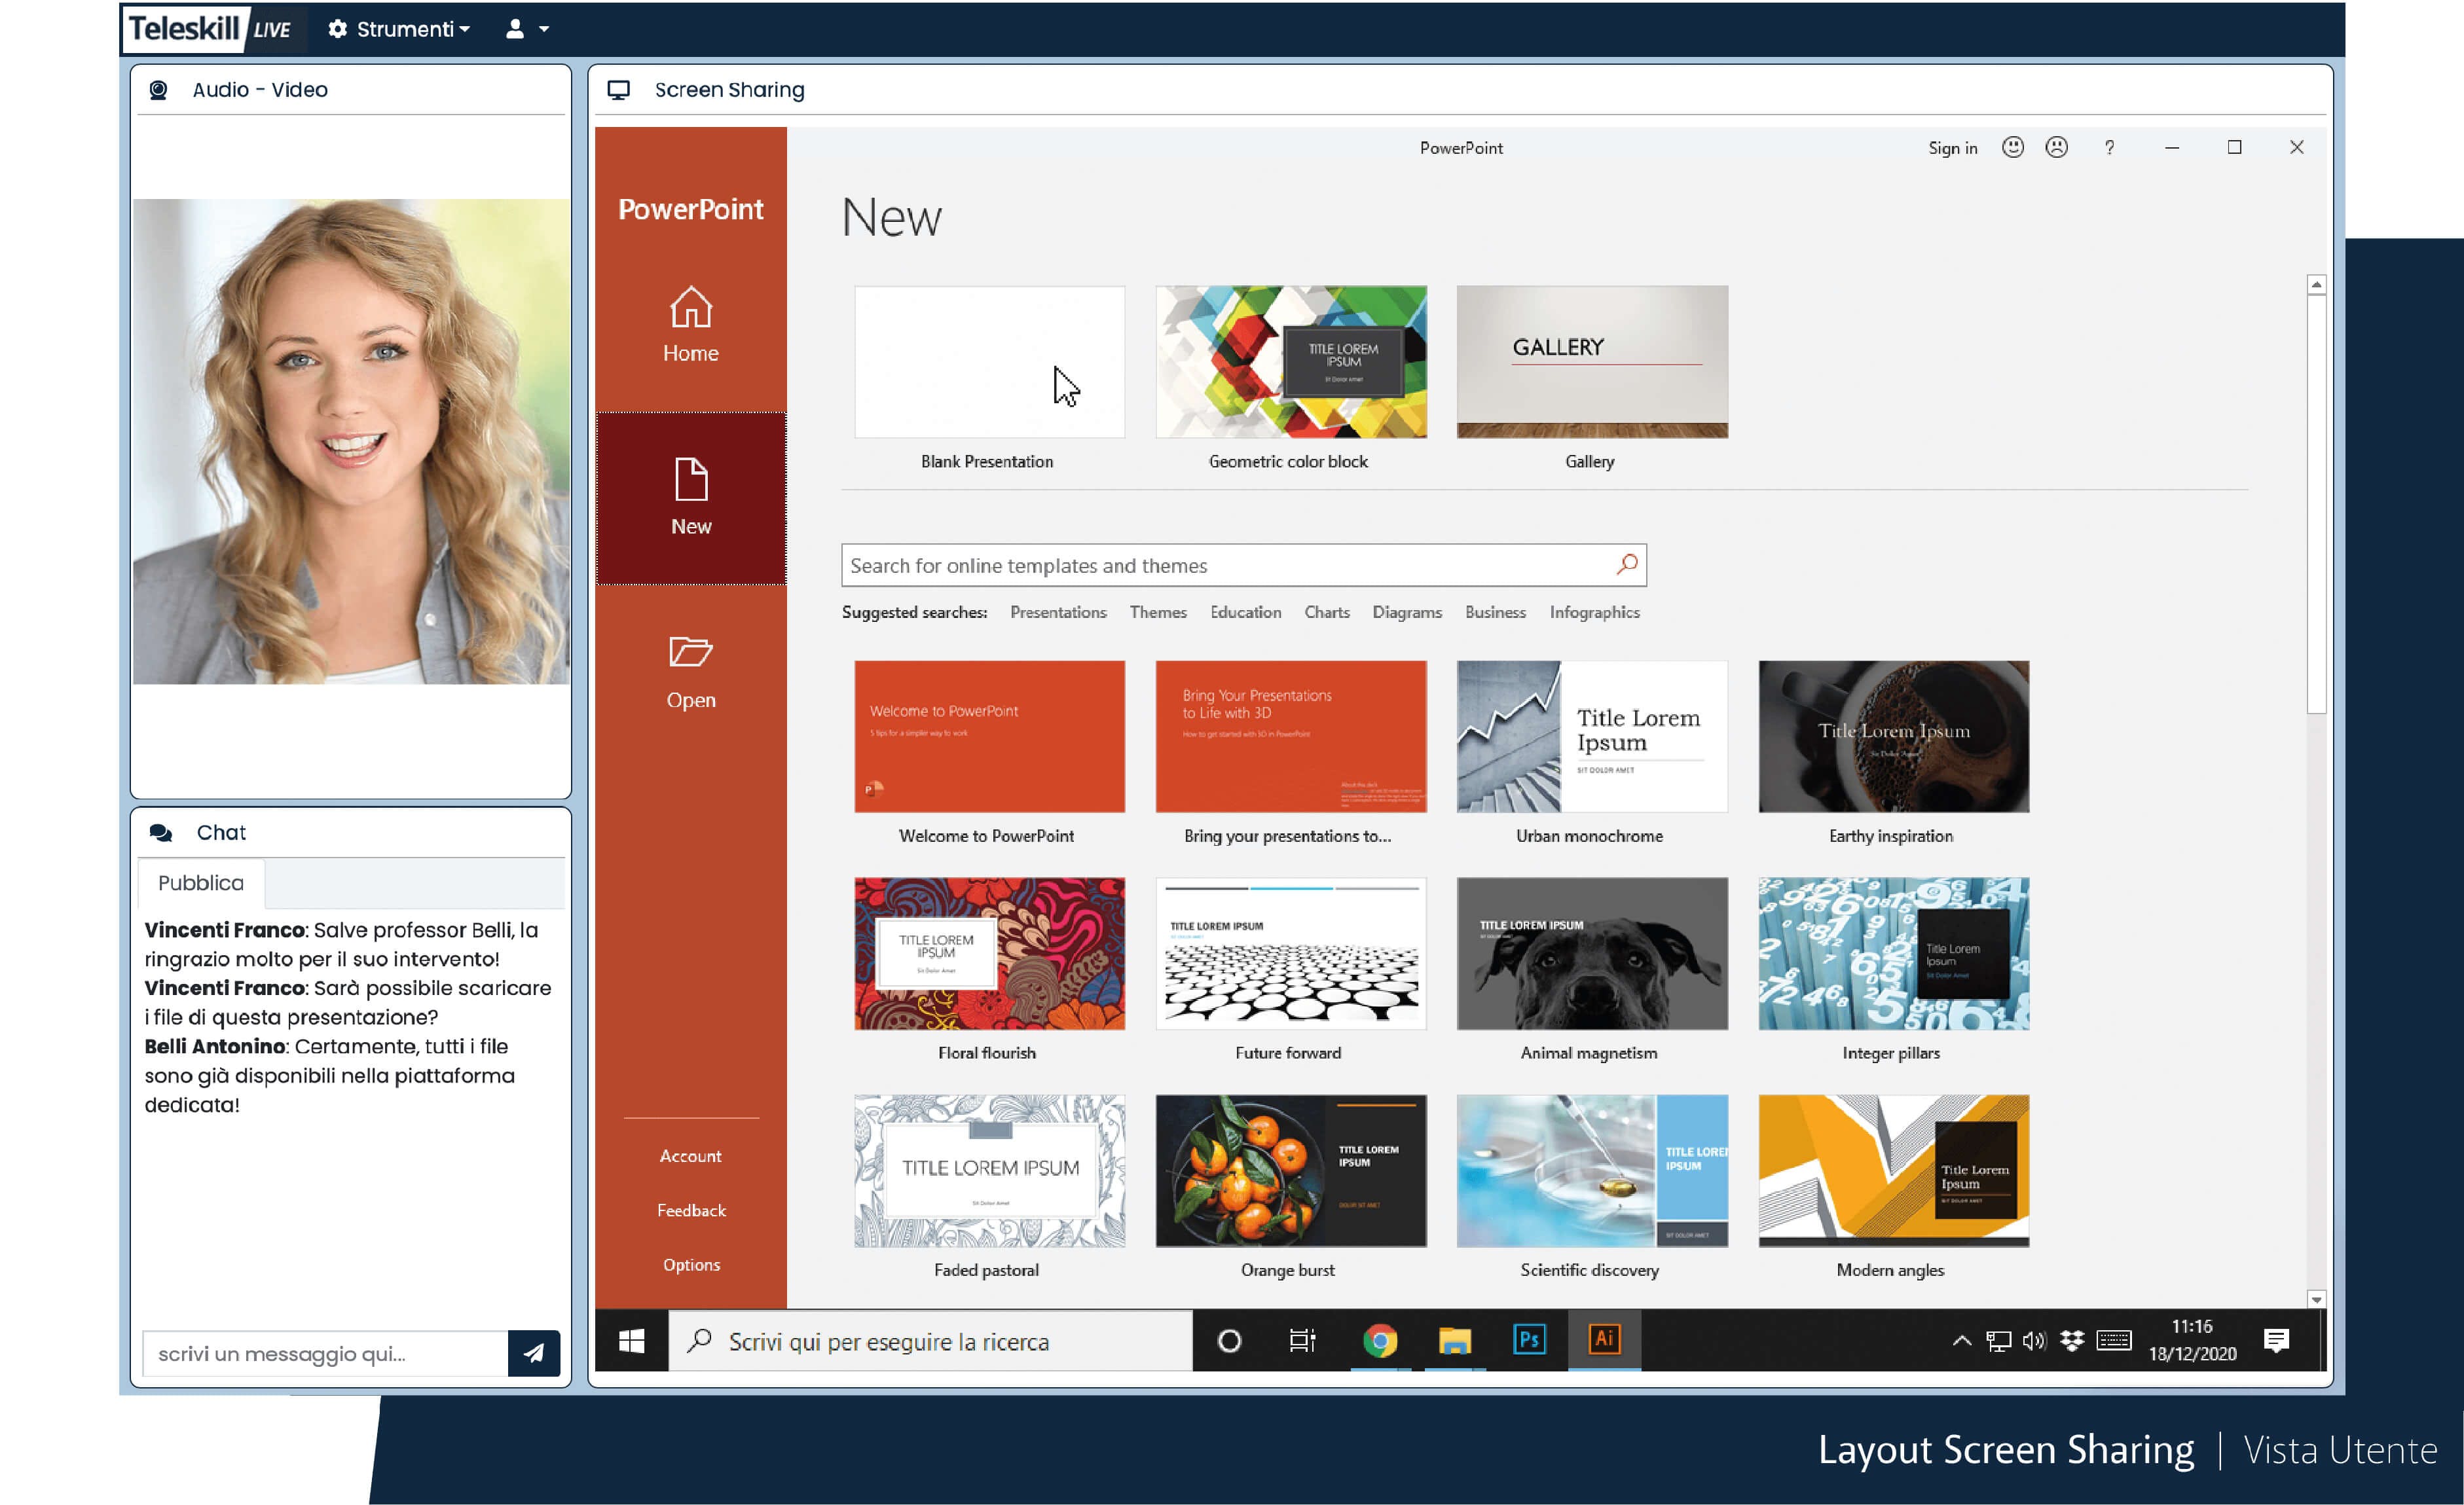Click the Education suggested search
Image resolution: width=2464 pixels, height=1505 pixels.
[x=1245, y=612]
